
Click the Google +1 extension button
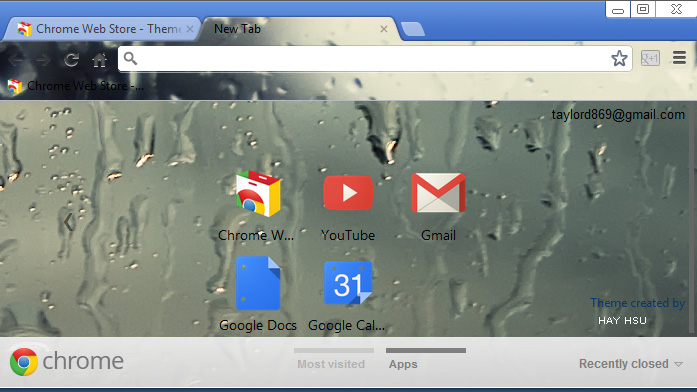tap(650, 58)
